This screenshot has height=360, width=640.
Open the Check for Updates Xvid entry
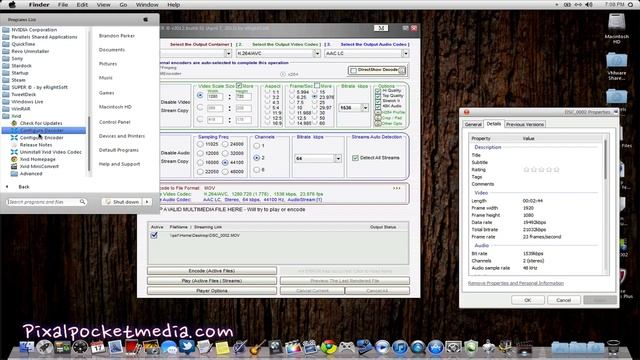[x=41, y=123]
